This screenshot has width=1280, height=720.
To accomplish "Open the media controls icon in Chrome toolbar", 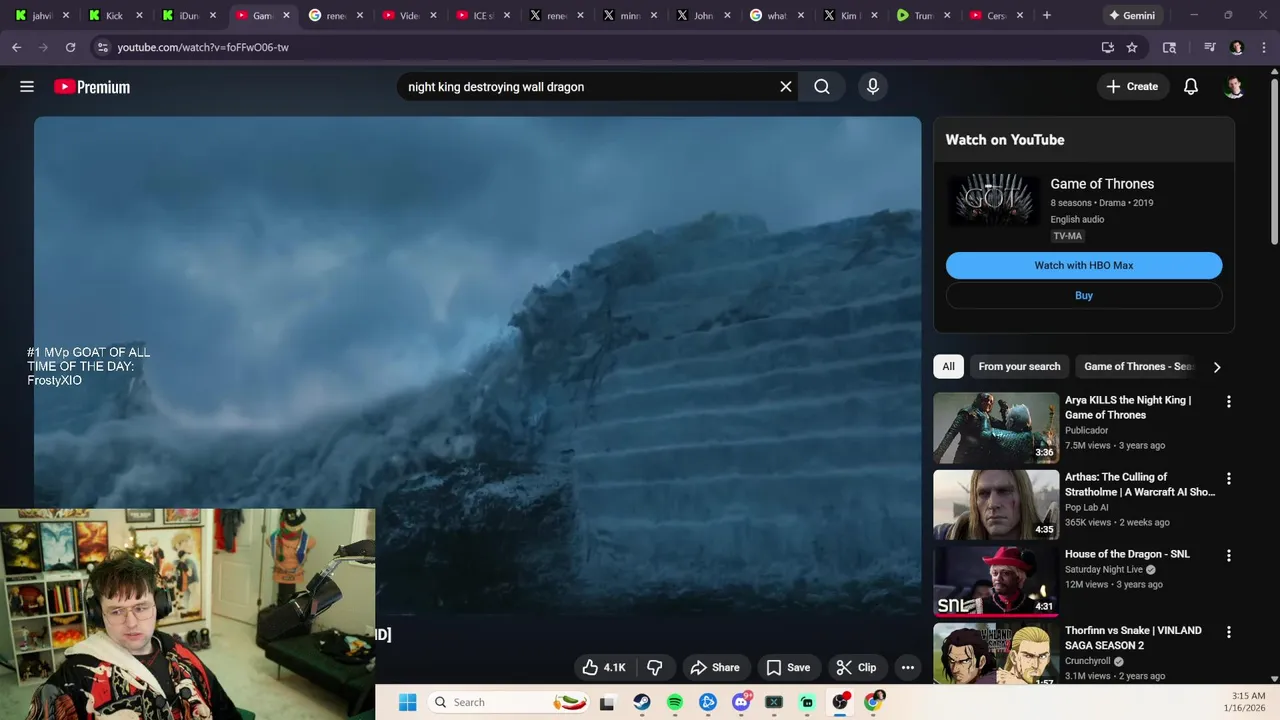I will pyautogui.click(x=1210, y=47).
